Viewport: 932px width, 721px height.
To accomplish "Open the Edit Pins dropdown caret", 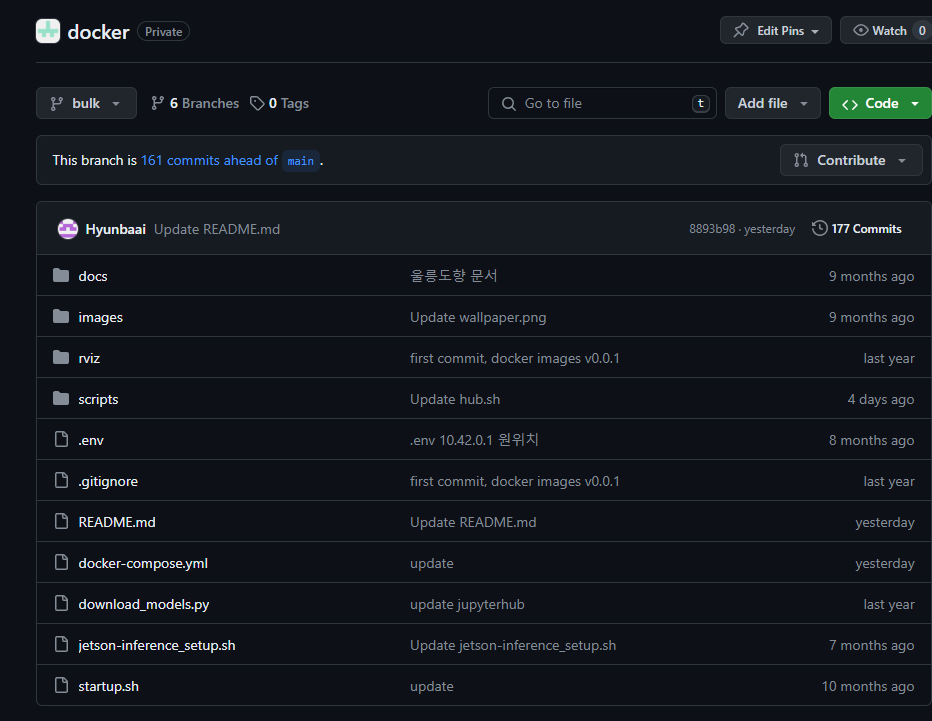I will coord(815,31).
